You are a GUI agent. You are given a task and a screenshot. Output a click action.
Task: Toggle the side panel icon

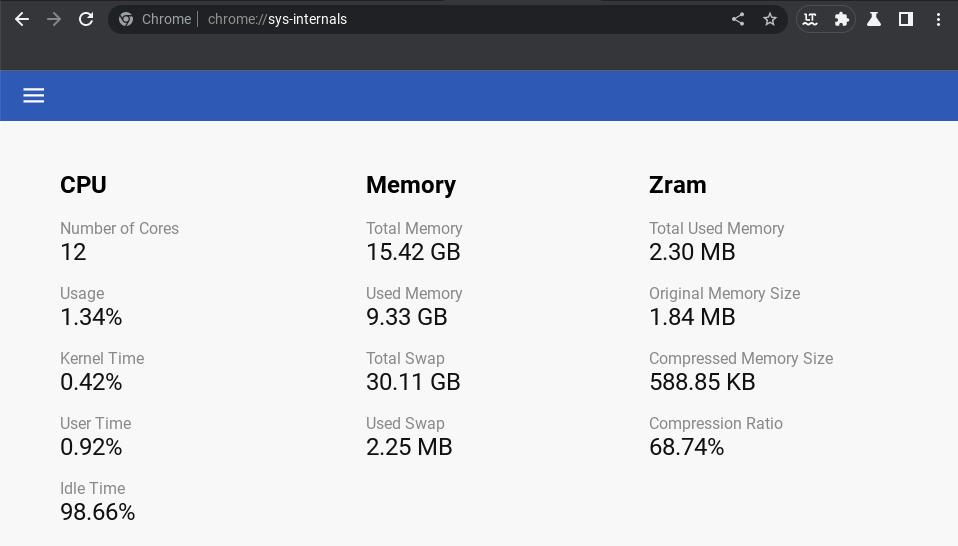point(906,20)
